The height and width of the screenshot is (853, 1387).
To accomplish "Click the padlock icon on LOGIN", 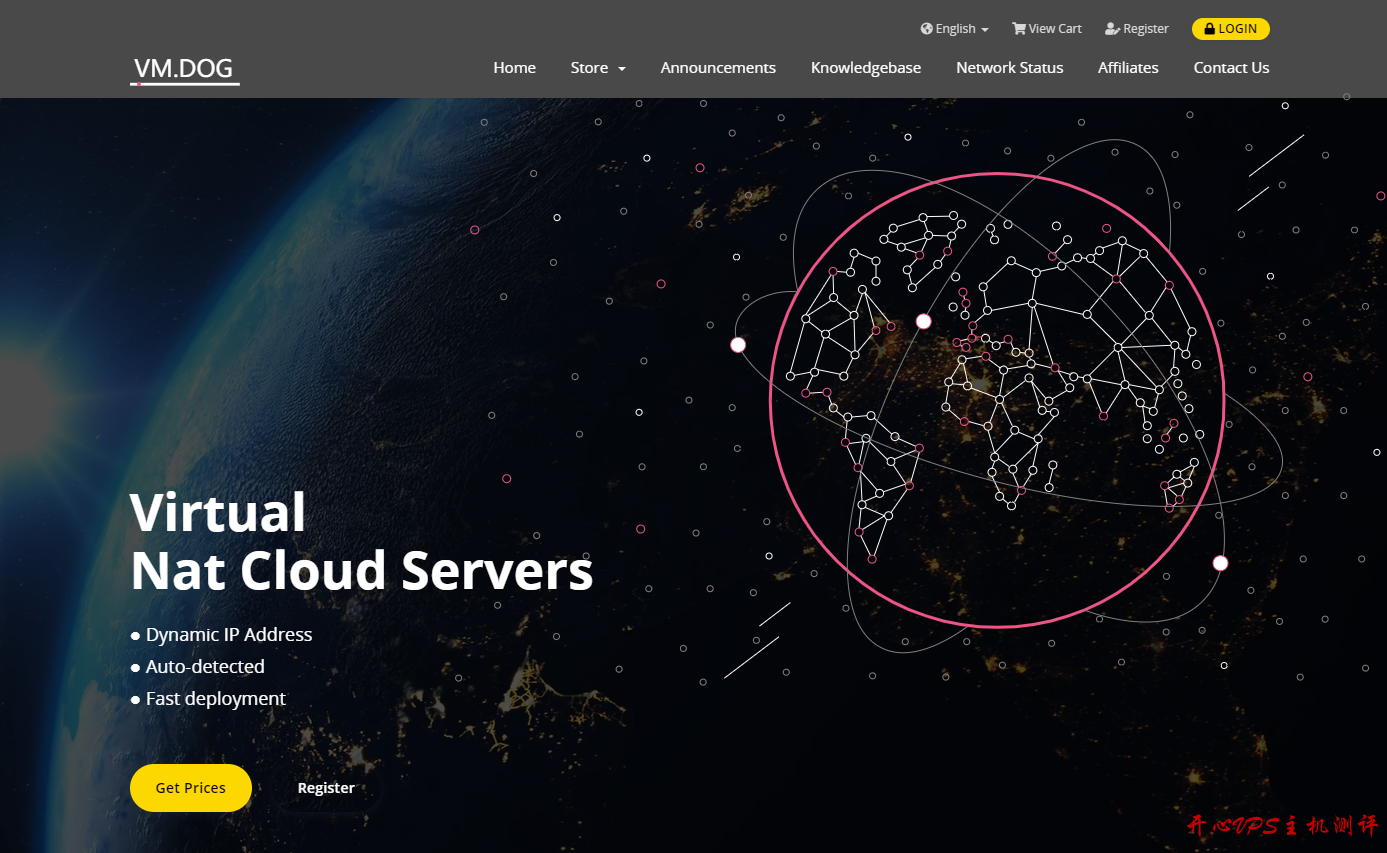I will [x=1209, y=29].
